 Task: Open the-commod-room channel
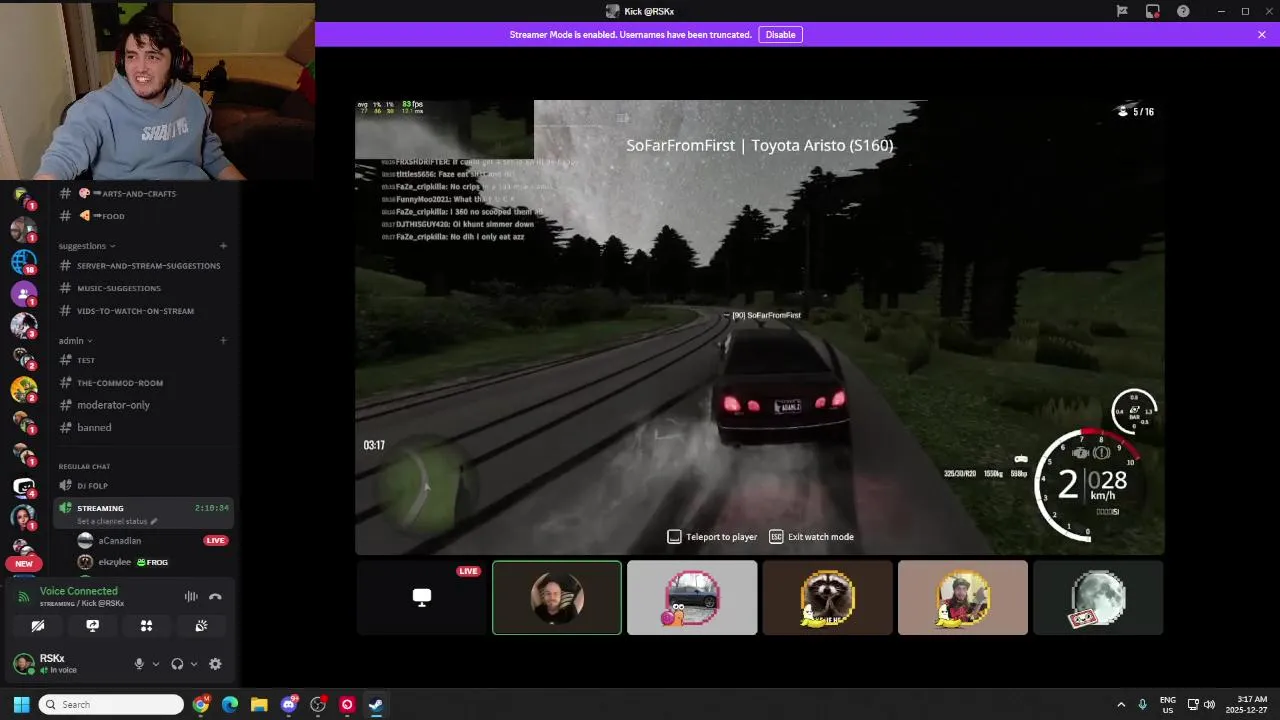tap(143, 383)
